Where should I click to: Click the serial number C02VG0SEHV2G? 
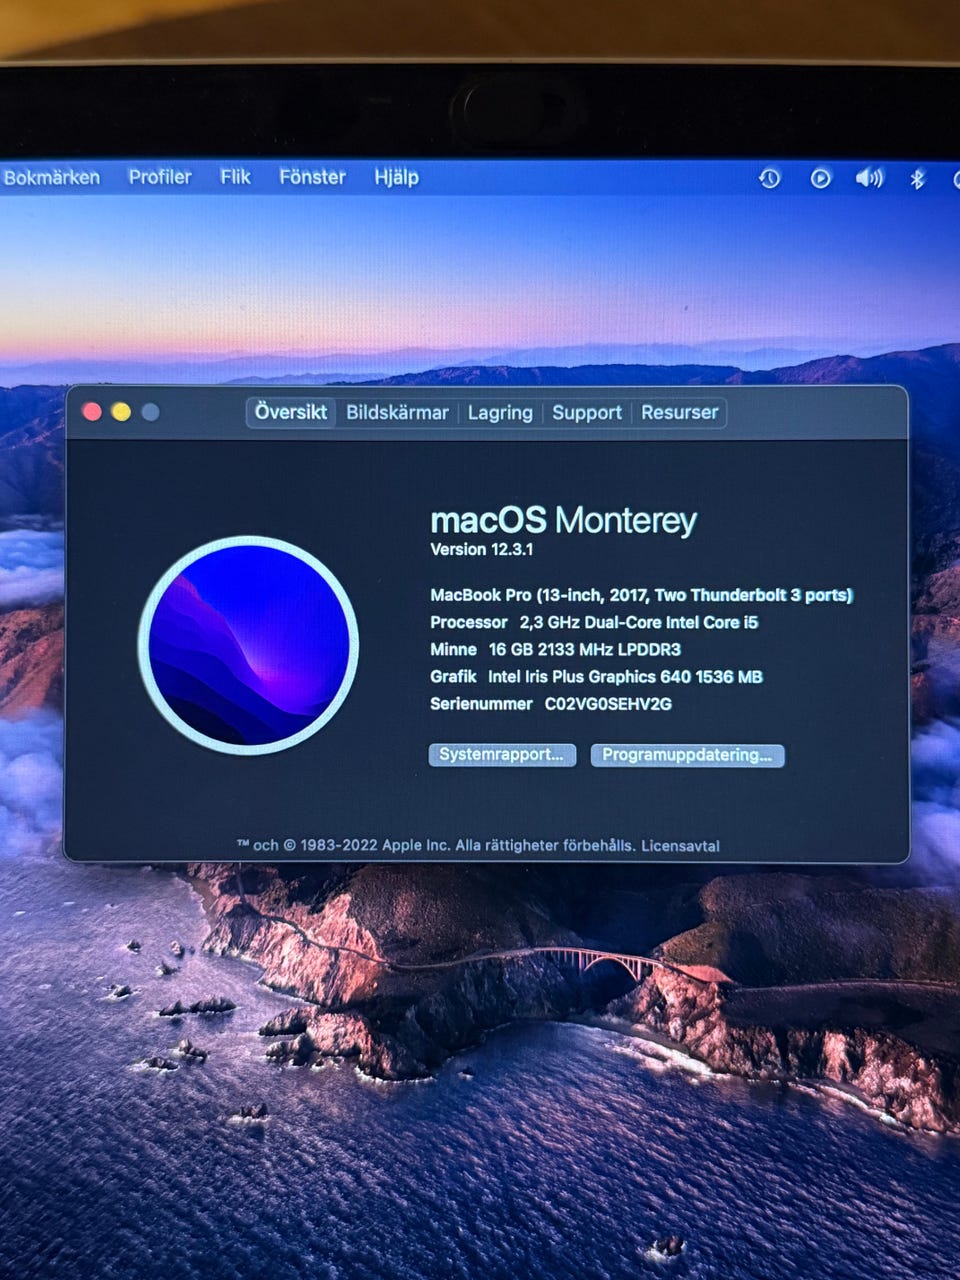608,704
